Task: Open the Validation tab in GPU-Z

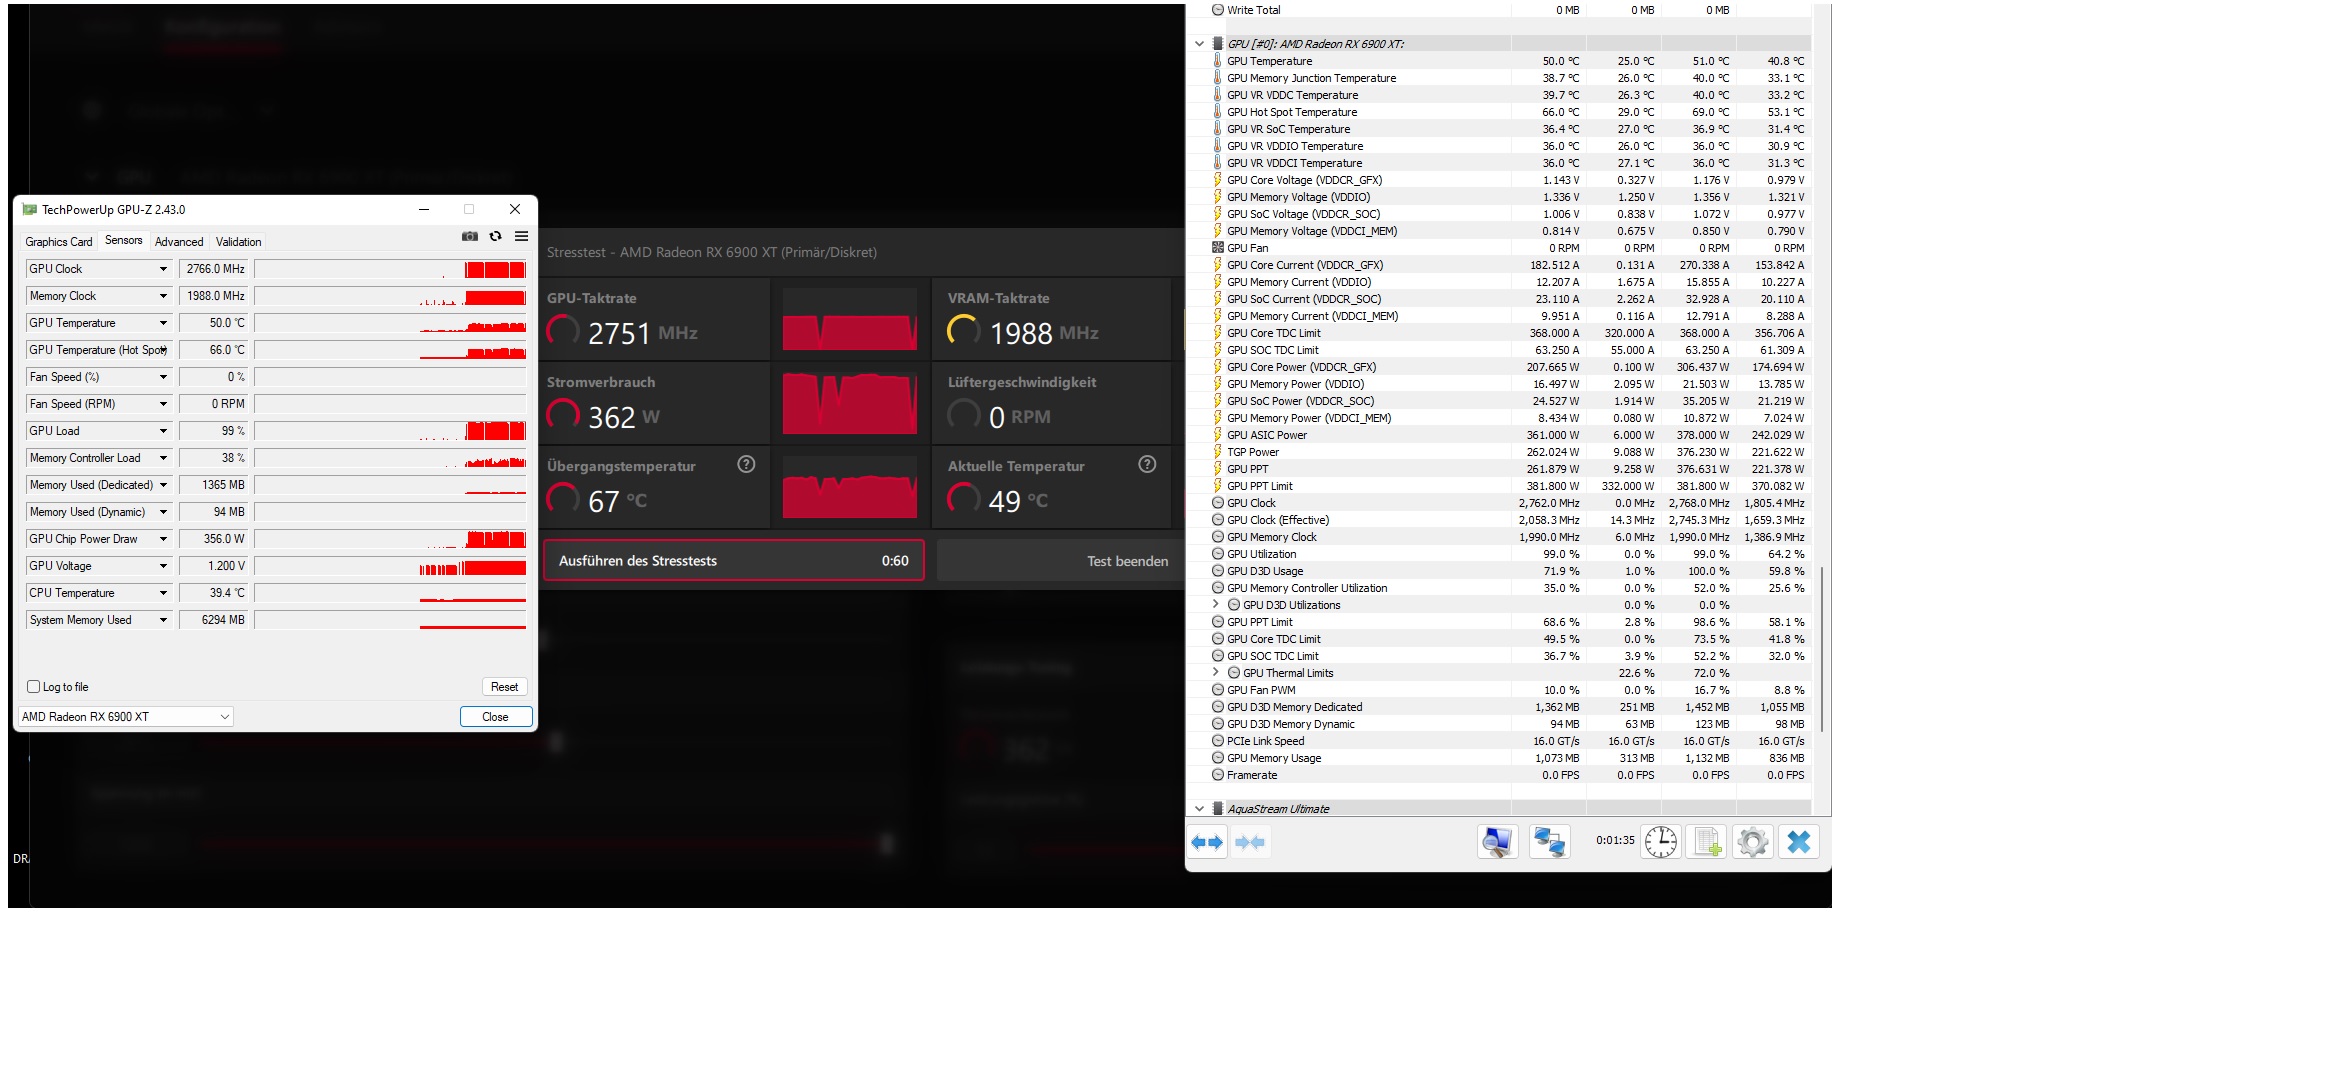Action: coord(238,242)
